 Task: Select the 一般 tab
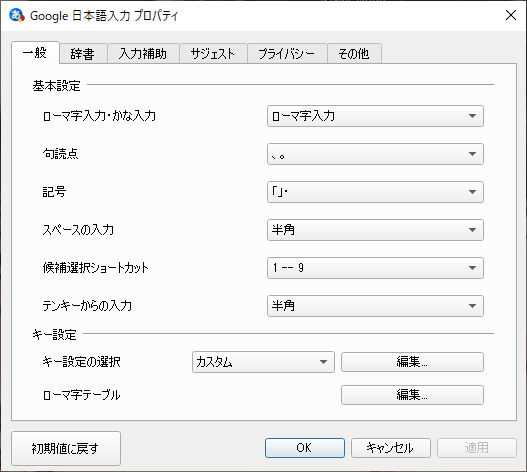coord(35,52)
